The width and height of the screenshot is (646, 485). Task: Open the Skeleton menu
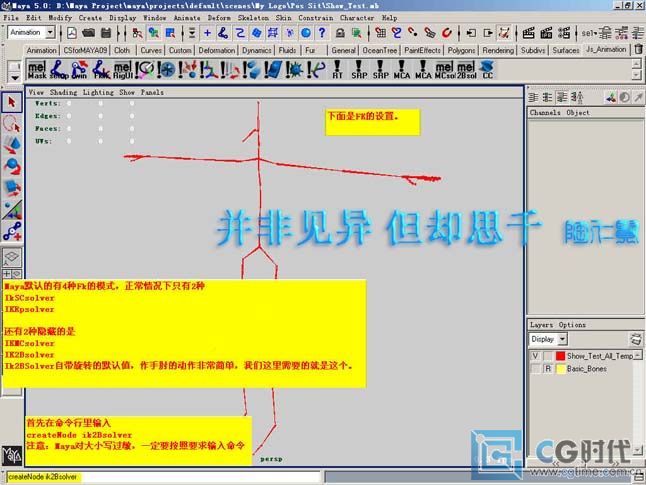click(x=253, y=18)
